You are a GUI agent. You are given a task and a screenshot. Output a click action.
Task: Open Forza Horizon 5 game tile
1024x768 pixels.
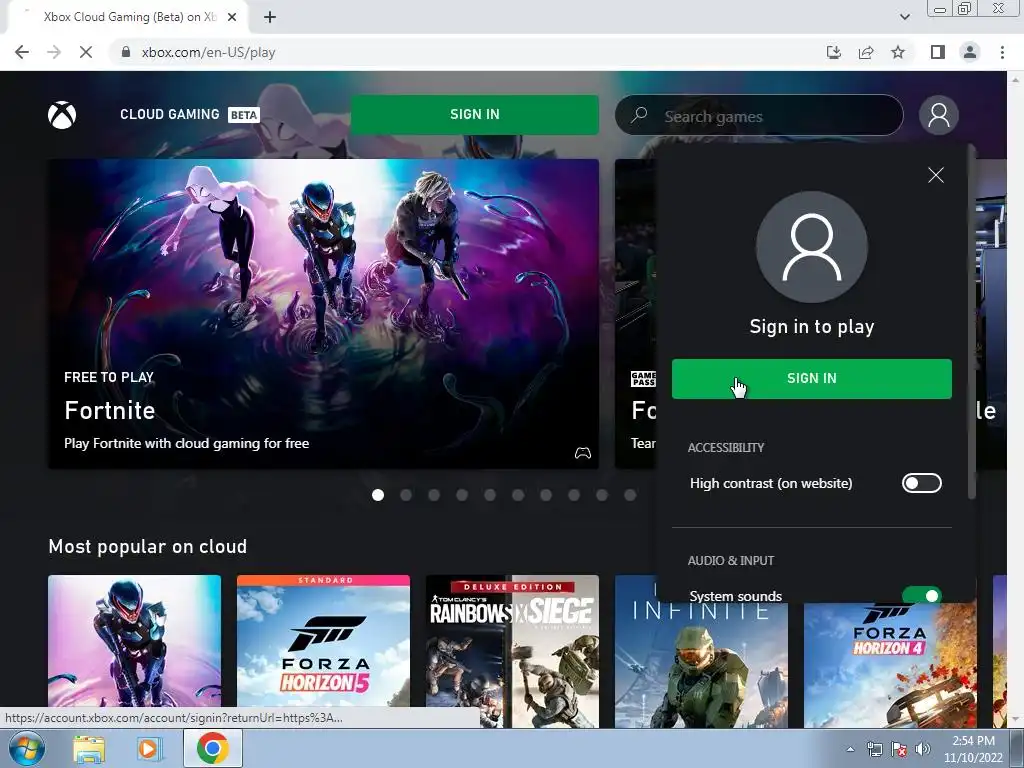[x=323, y=650]
